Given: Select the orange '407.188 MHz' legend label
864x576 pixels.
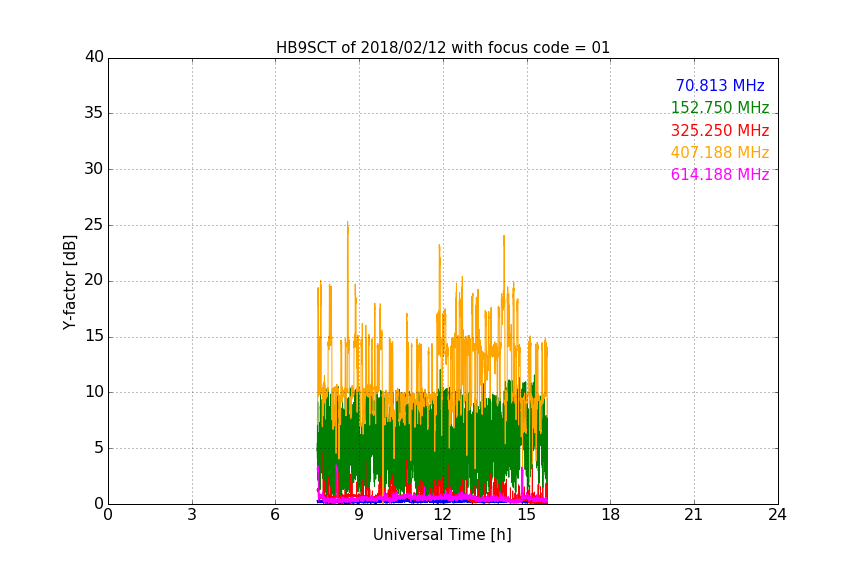Looking at the screenshot, I should [x=720, y=153].
